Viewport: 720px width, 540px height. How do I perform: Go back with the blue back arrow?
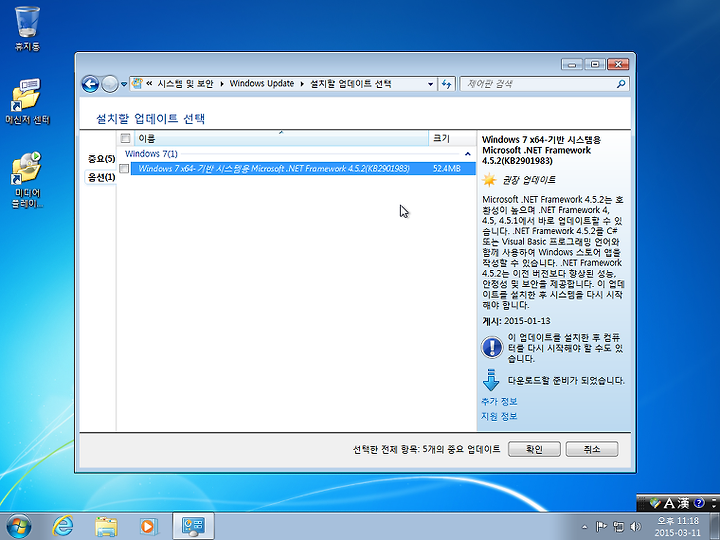click(x=90, y=84)
